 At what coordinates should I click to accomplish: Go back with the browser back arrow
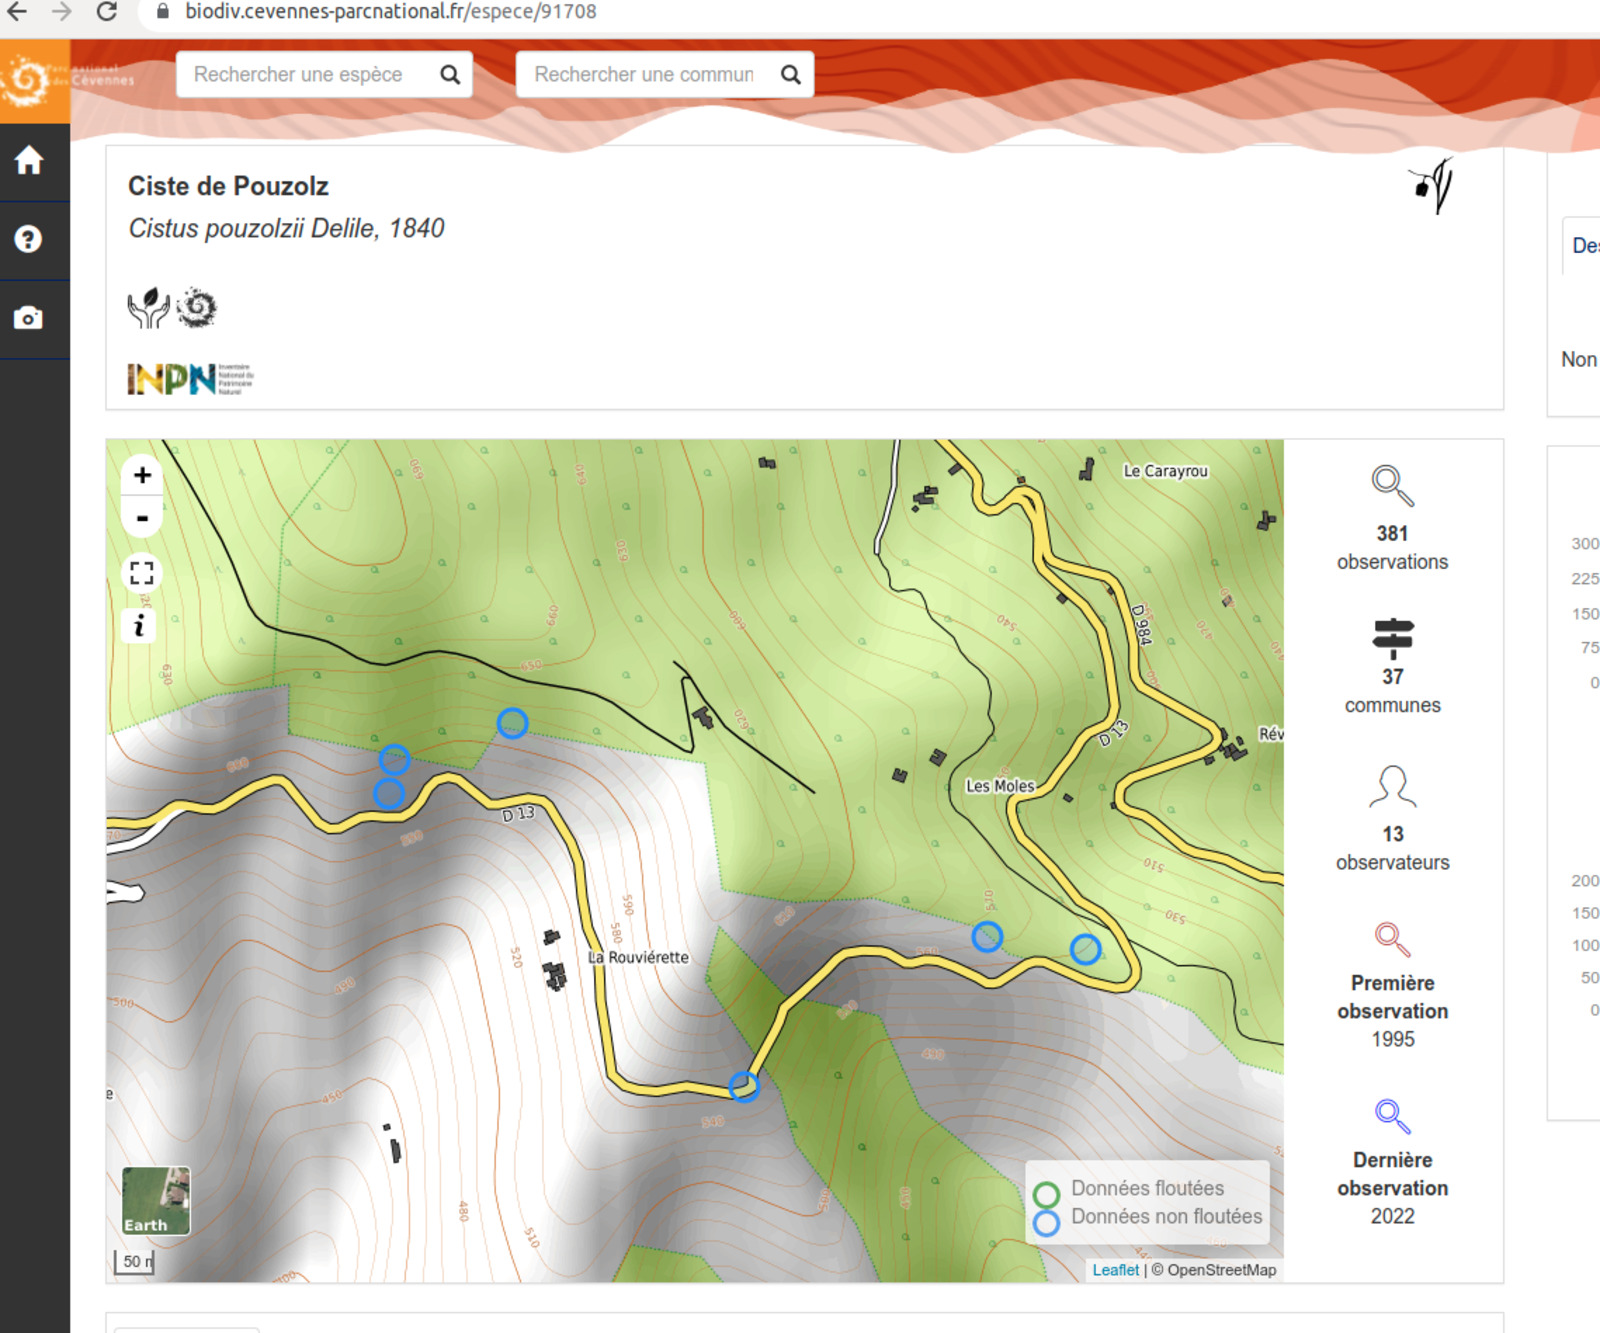pos(18,12)
